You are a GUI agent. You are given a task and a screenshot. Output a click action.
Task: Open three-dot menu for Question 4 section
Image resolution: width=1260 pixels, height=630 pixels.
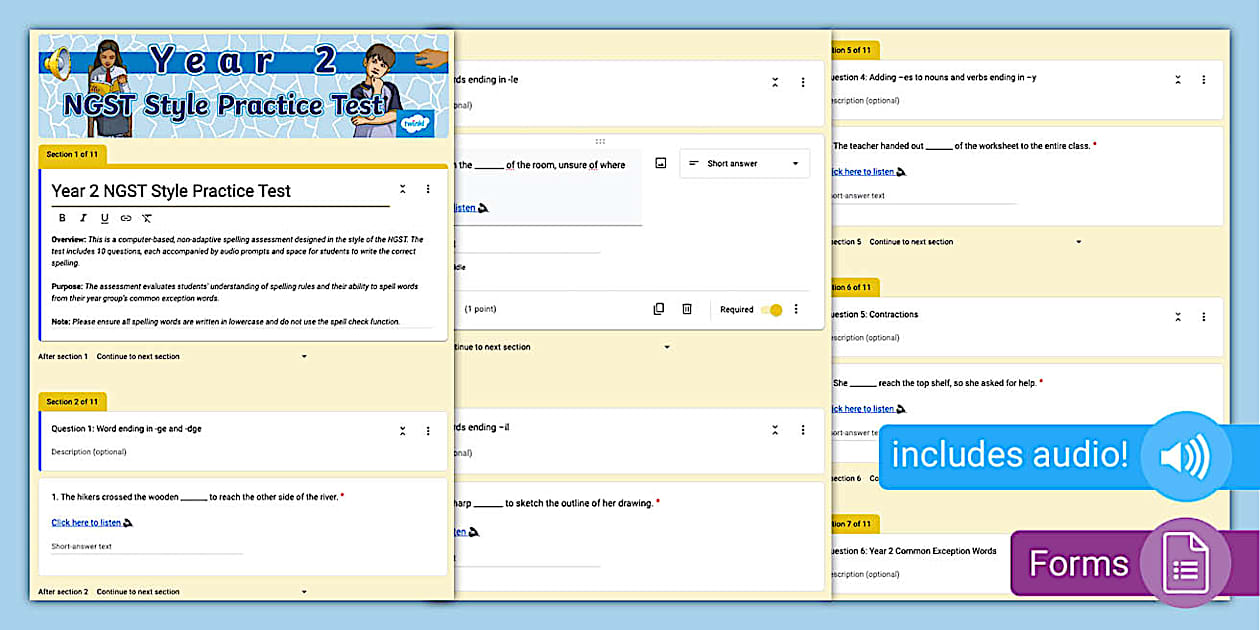pyautogui.click(x=1204, y=80)
